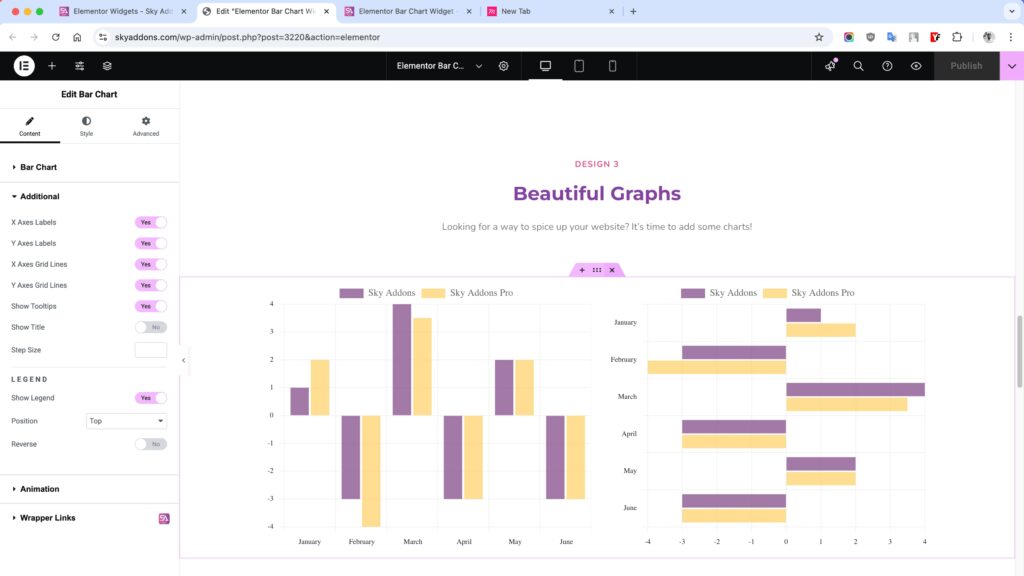The height and width of the screenshot is (576, 1024).
Task: Enable Reverse legend switch
Action: (x=151, y=444)
